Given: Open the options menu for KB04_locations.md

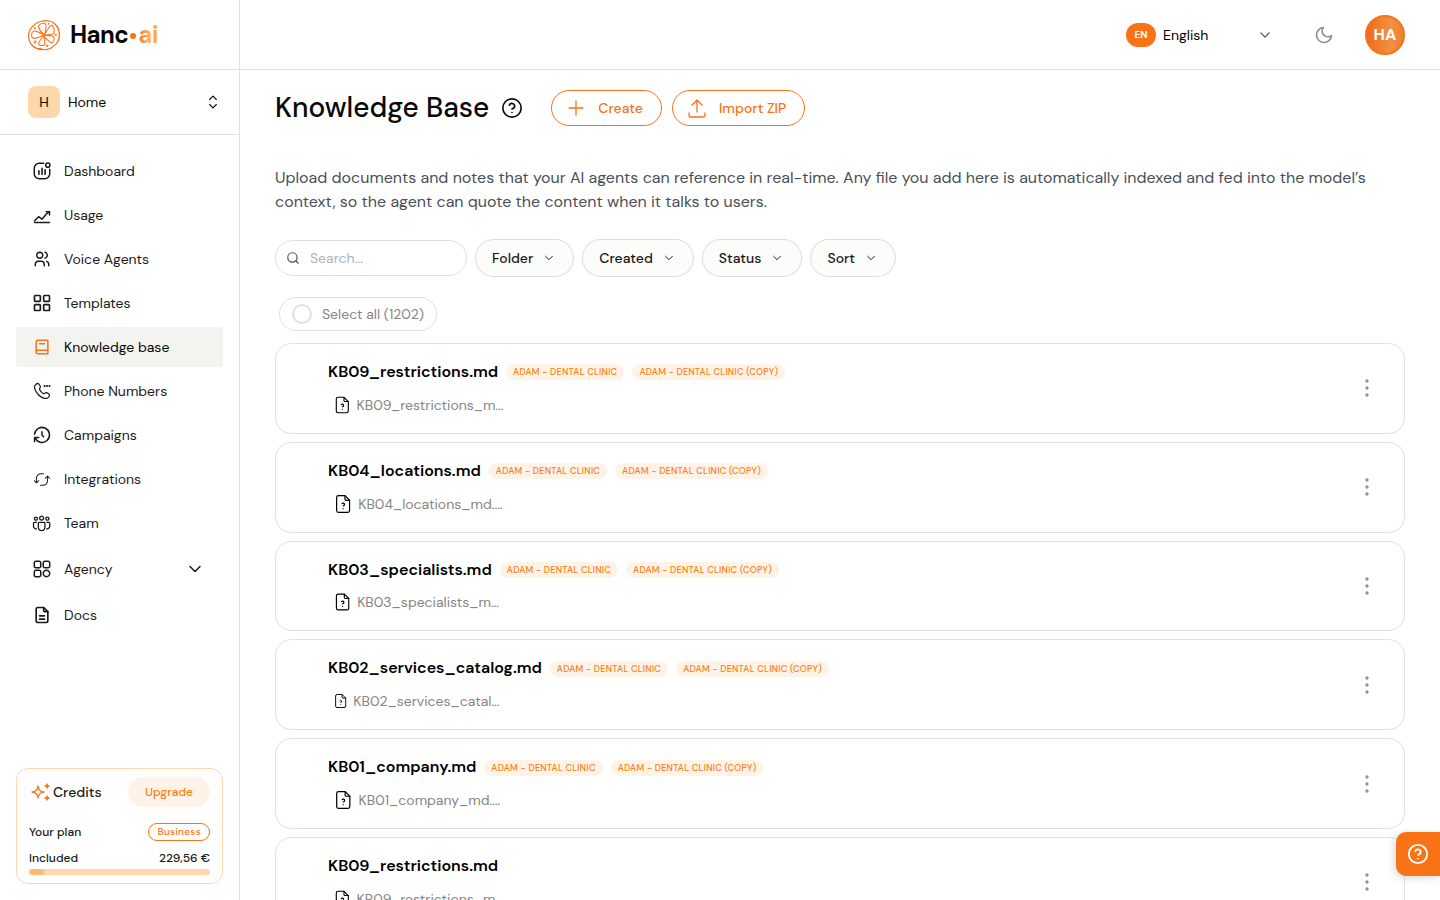Looking at the screenshot, I should pyautogui.click(x=1366, y=487).
